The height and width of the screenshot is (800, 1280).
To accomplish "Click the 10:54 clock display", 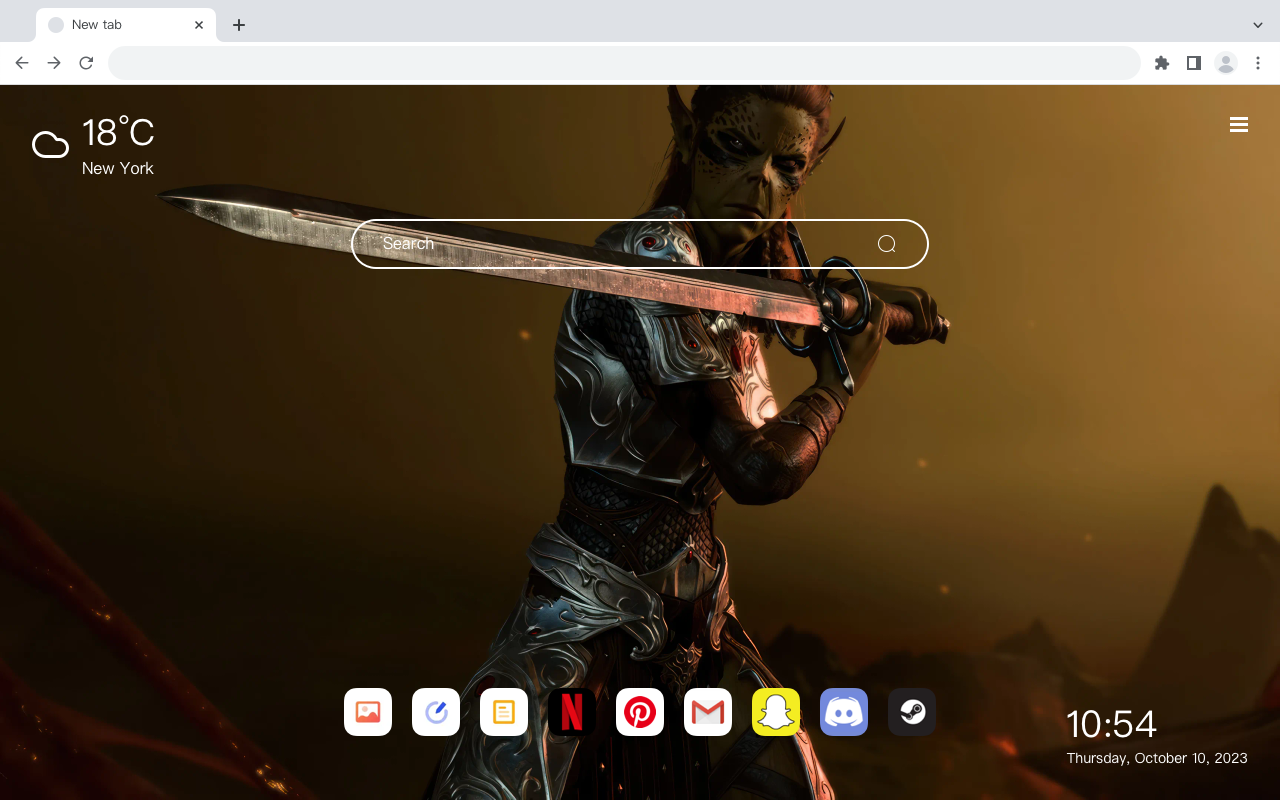I will pyautogui.click(x=1111, y=724).
